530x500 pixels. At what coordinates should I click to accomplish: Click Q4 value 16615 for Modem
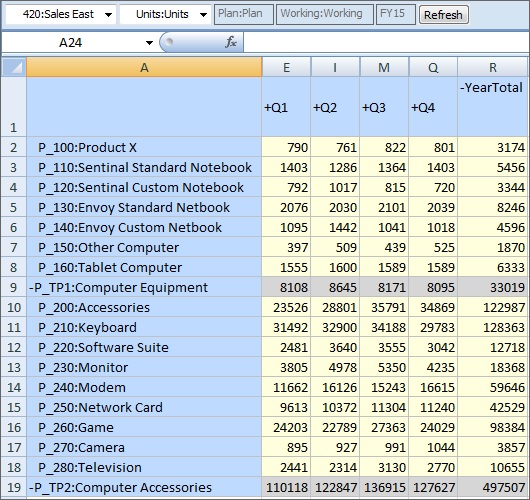point(433,387)
